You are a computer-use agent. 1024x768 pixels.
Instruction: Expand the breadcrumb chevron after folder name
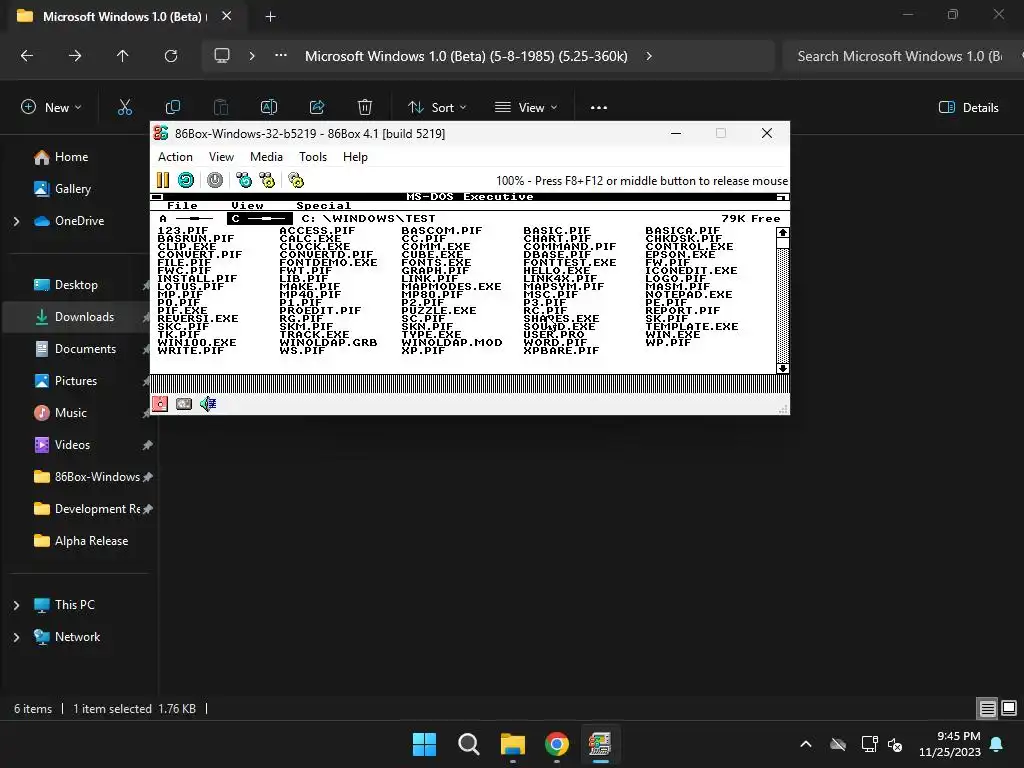[648, 56]
